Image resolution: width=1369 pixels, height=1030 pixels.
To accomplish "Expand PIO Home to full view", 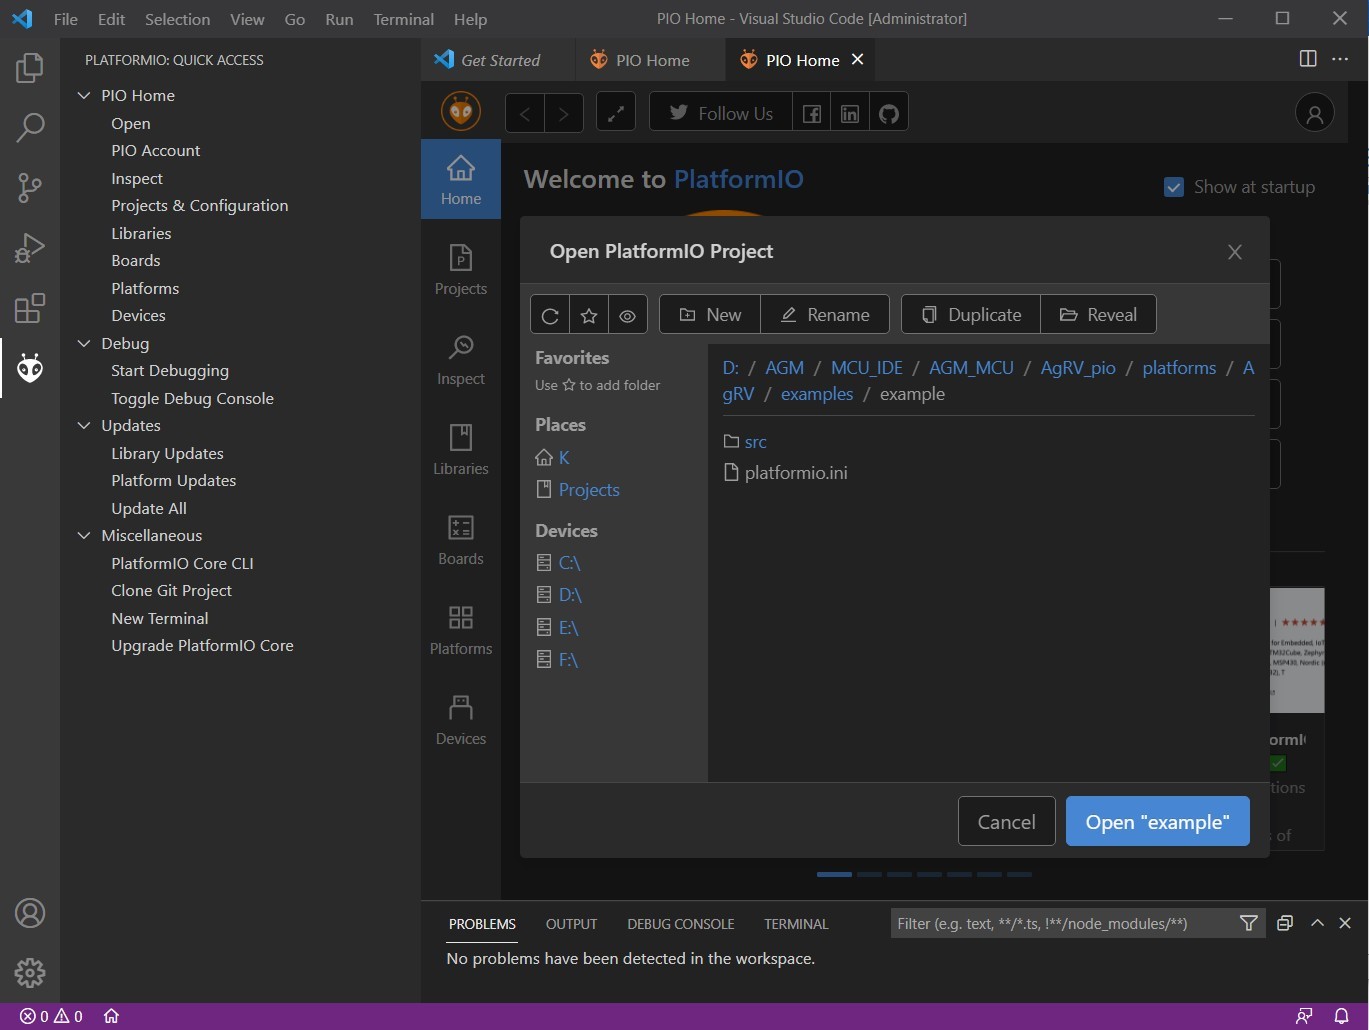I will pyautogui.click(x=616, y=113).
